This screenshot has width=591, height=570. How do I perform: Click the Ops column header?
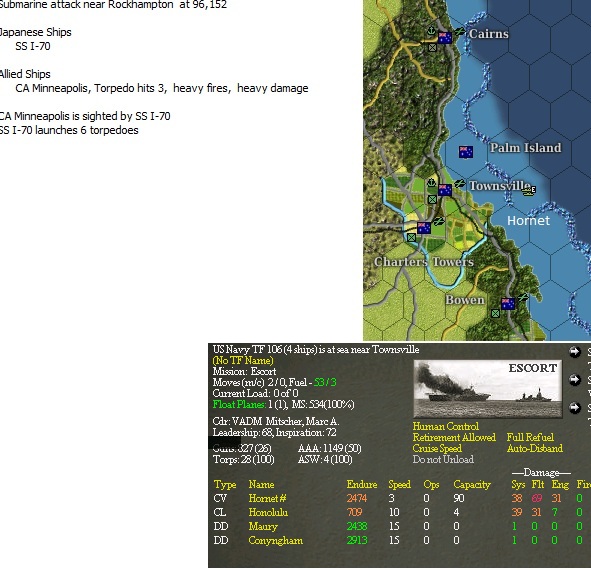pos(432,484)
